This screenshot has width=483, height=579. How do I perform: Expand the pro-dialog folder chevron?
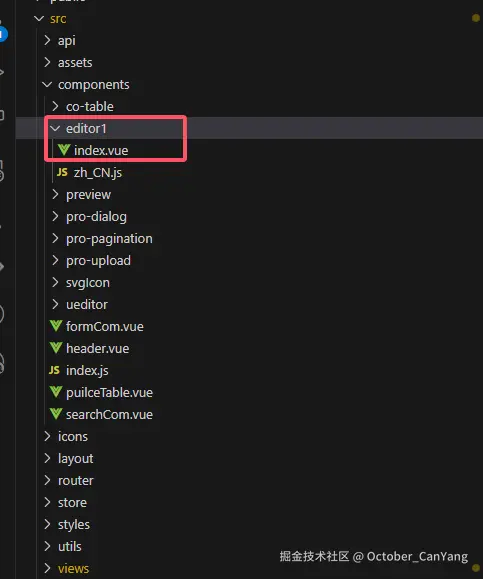coord(55,216)
